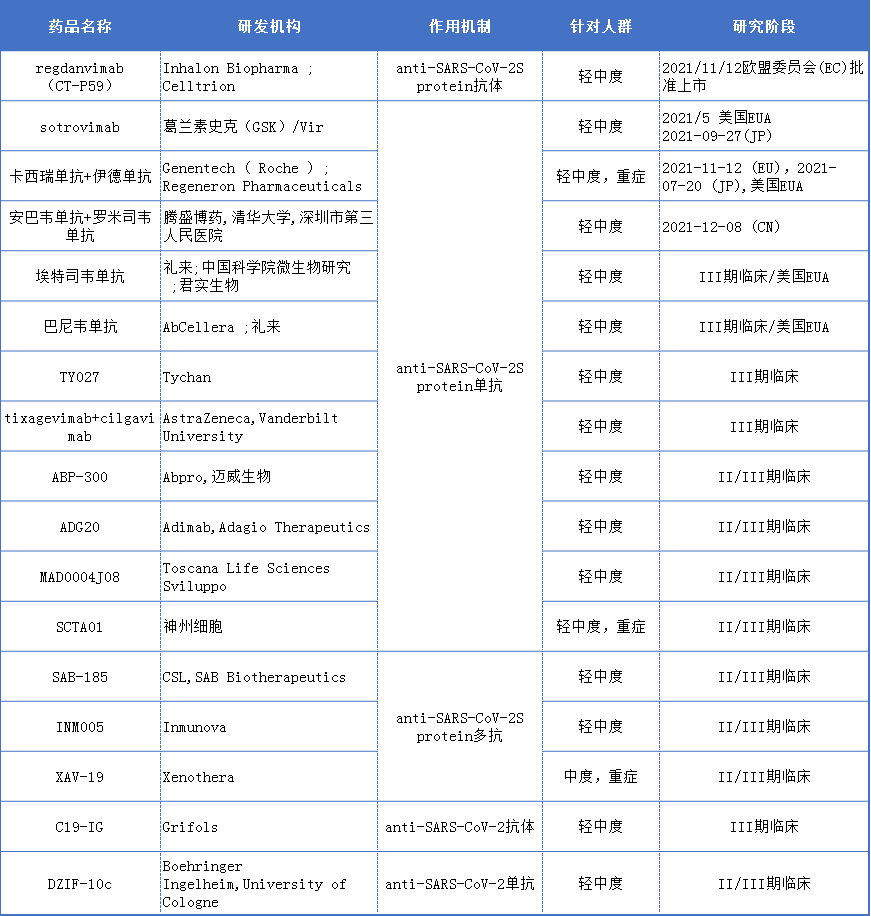Click the 针对人群 column header
Viewport: 871px width, 916px height.
tap(601, 26)
